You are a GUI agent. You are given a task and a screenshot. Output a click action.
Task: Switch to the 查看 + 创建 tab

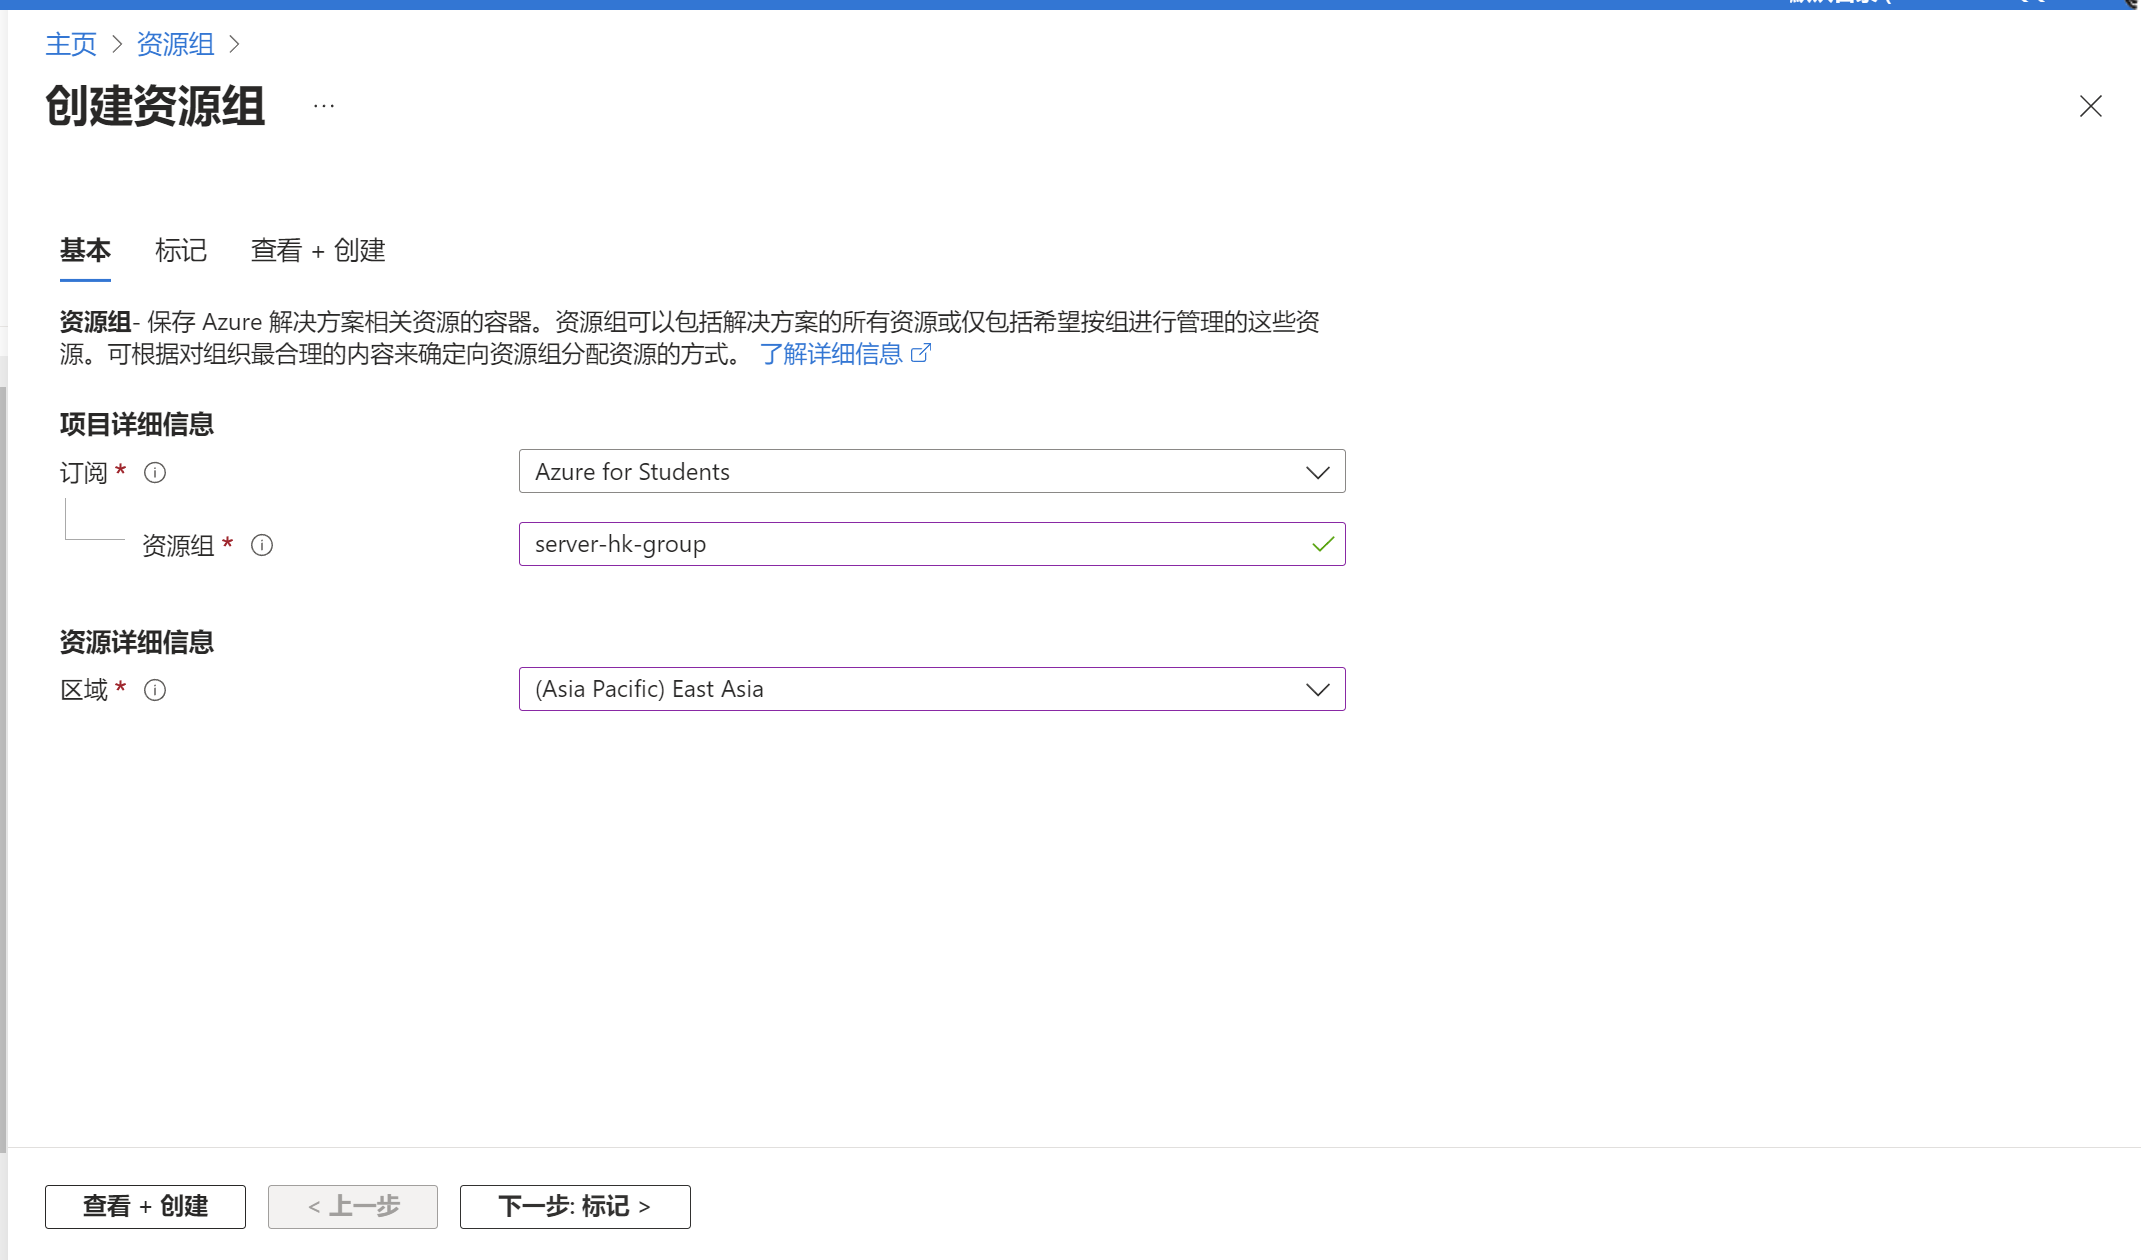318,250
